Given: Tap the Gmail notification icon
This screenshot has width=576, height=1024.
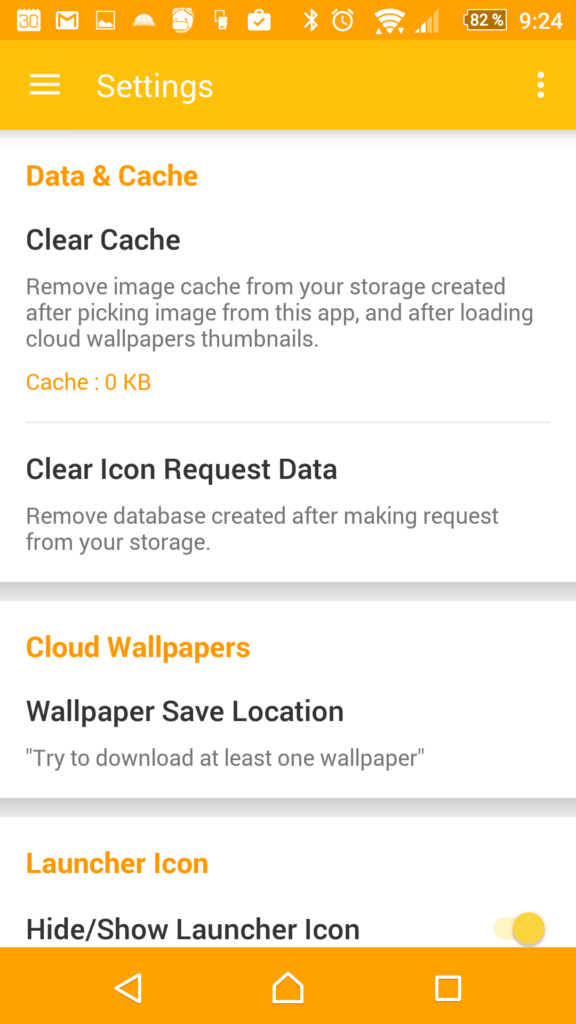Looking at the screenshot, I should (67, 21).
